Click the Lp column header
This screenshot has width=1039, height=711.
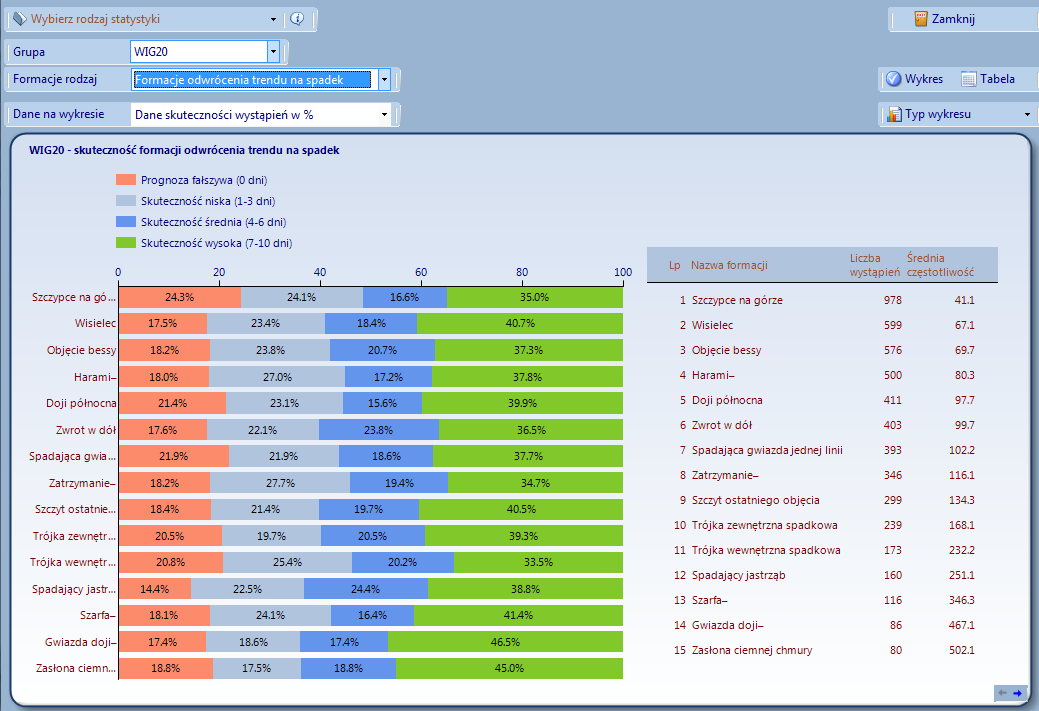[x=675, y=265]
